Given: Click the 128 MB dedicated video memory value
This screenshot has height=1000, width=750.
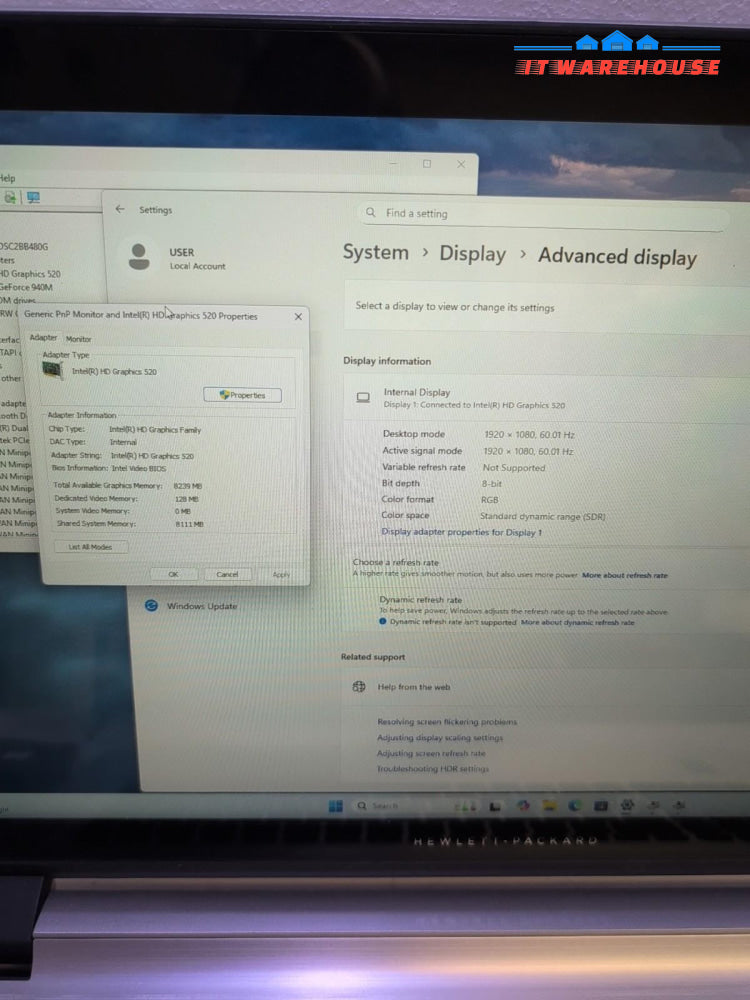Looking at the screenshot, I should pyautogui.click(x=187, y=499).
